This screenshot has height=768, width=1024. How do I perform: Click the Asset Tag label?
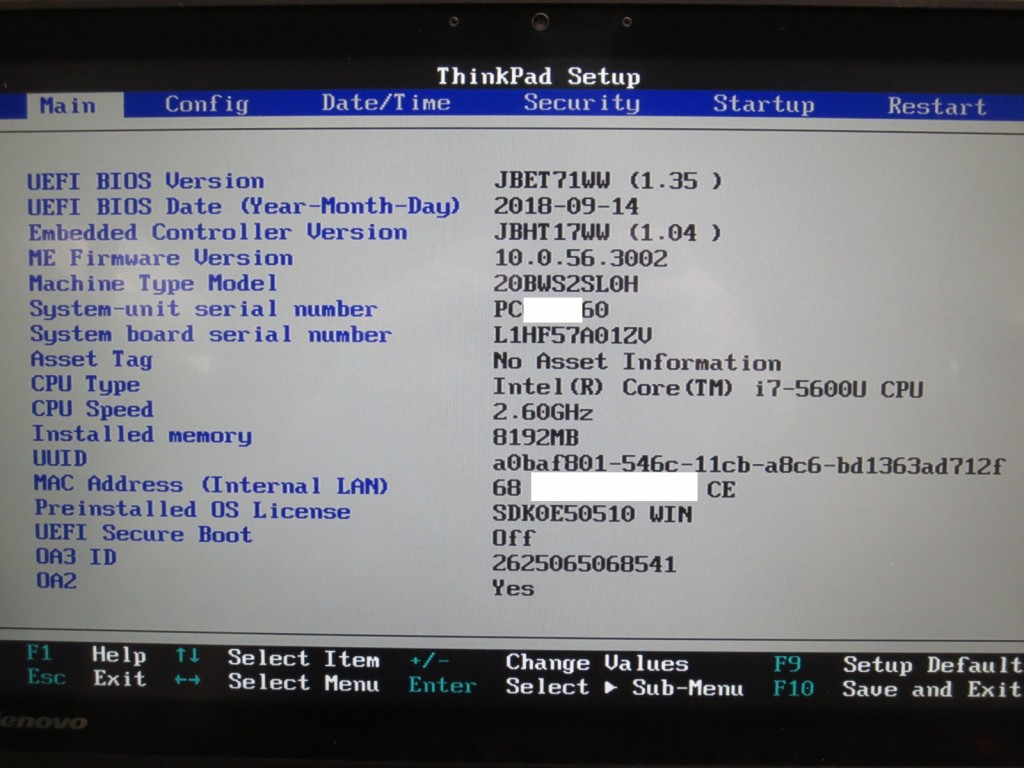91,359
